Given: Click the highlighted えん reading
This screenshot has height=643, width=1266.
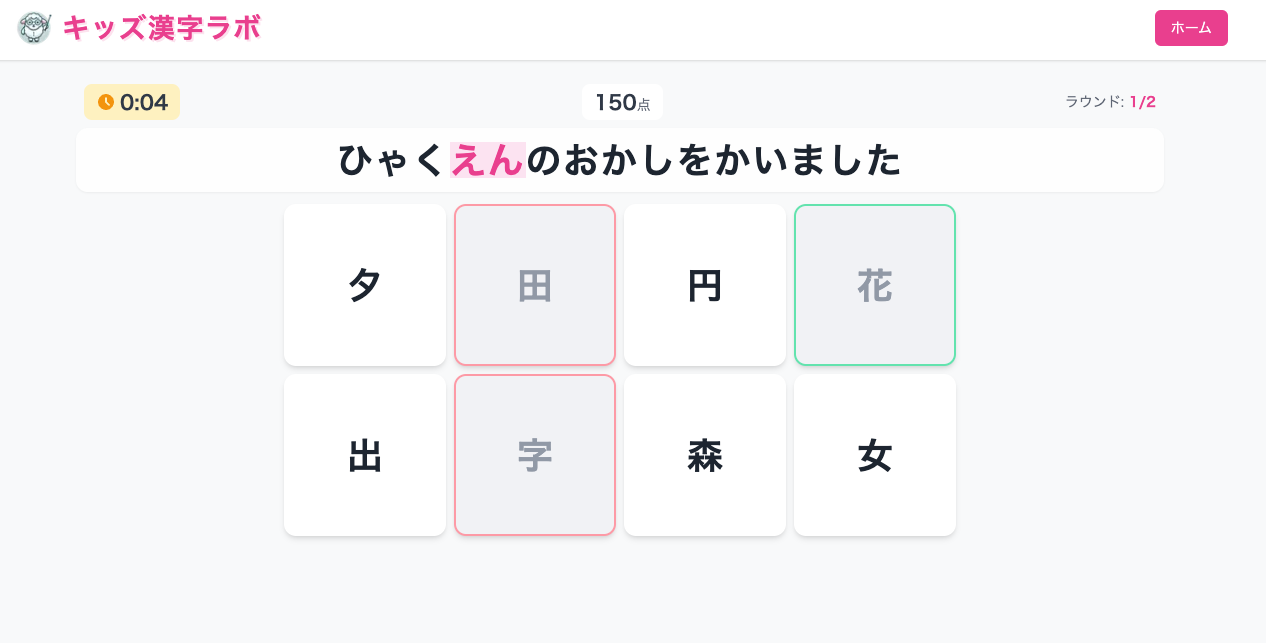Looking at the screenshot, I should pos(488,160).
